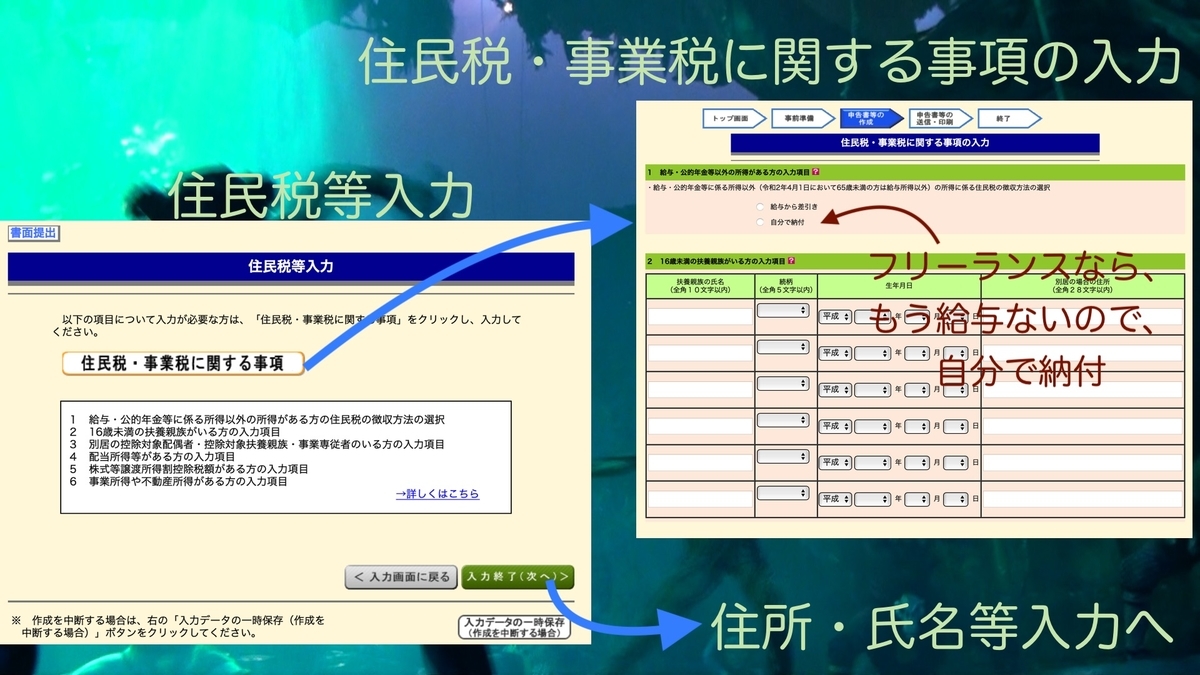The height and width of the screenshot is (675, 1200).
Task: Select the 自分で納付 radio button
Action: click(x=759, y=222)
